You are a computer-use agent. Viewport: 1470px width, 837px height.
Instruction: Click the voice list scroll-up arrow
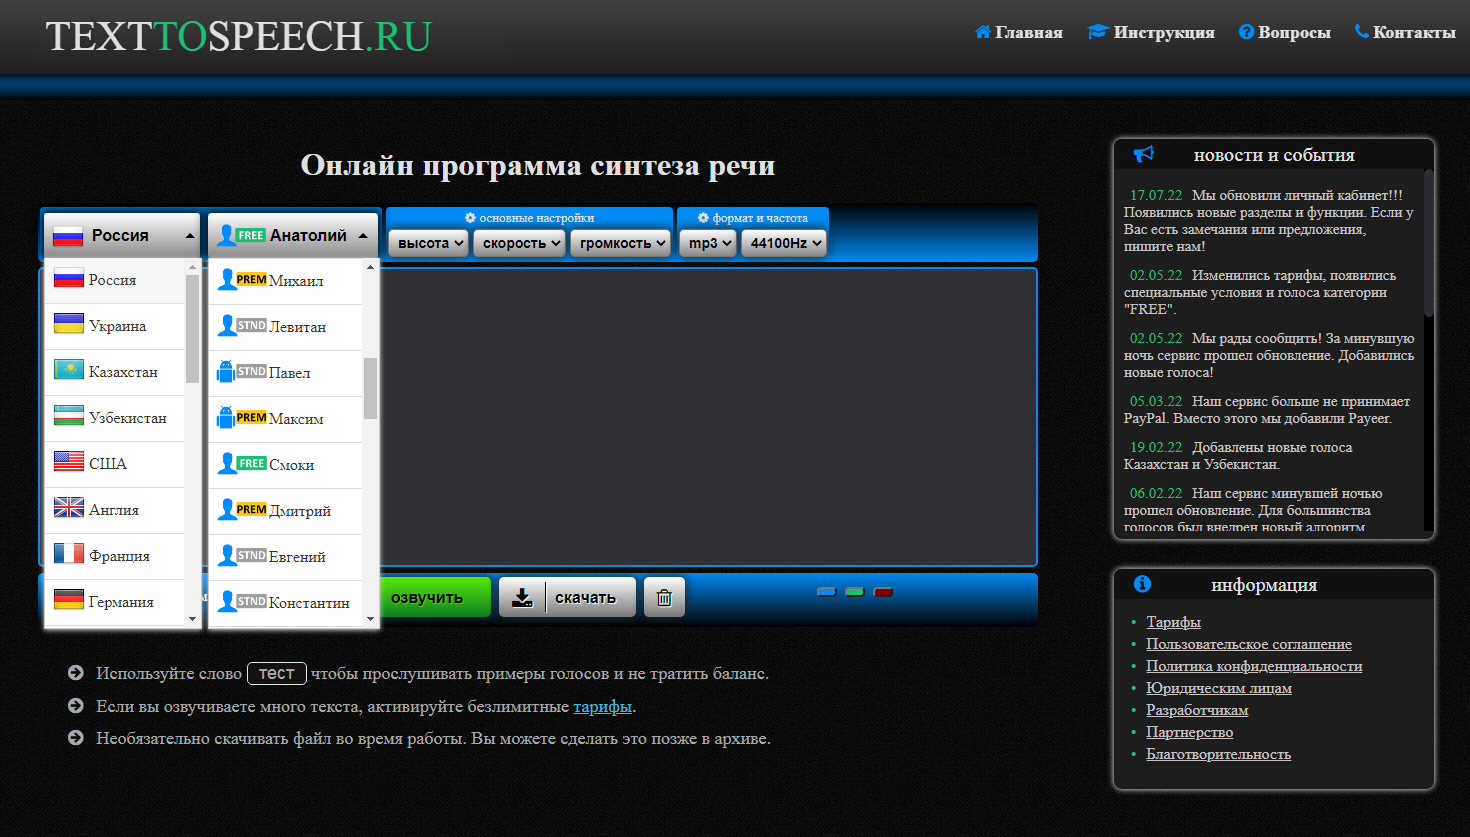(x=370, y=267)
